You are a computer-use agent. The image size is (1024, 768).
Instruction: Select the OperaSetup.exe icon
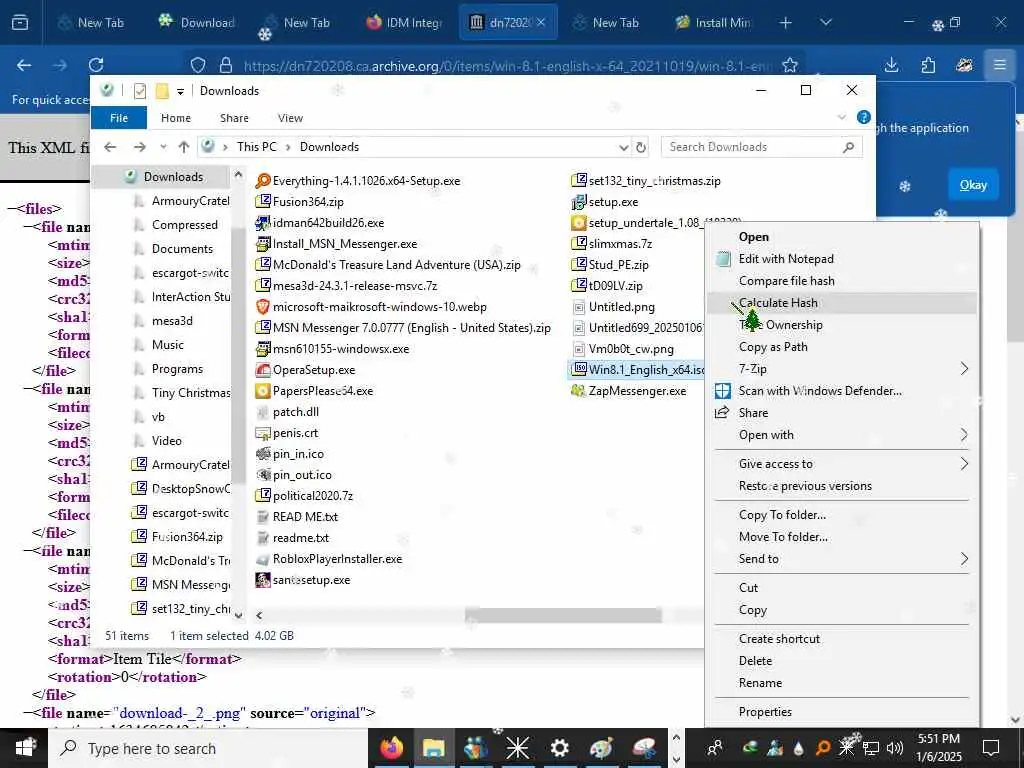coord(263,370)
